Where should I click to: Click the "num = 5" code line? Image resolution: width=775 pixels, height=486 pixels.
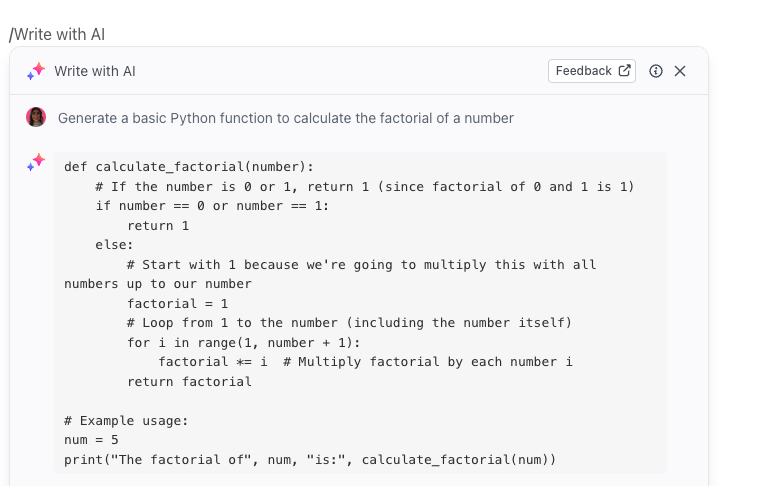[x=91, y=440]
